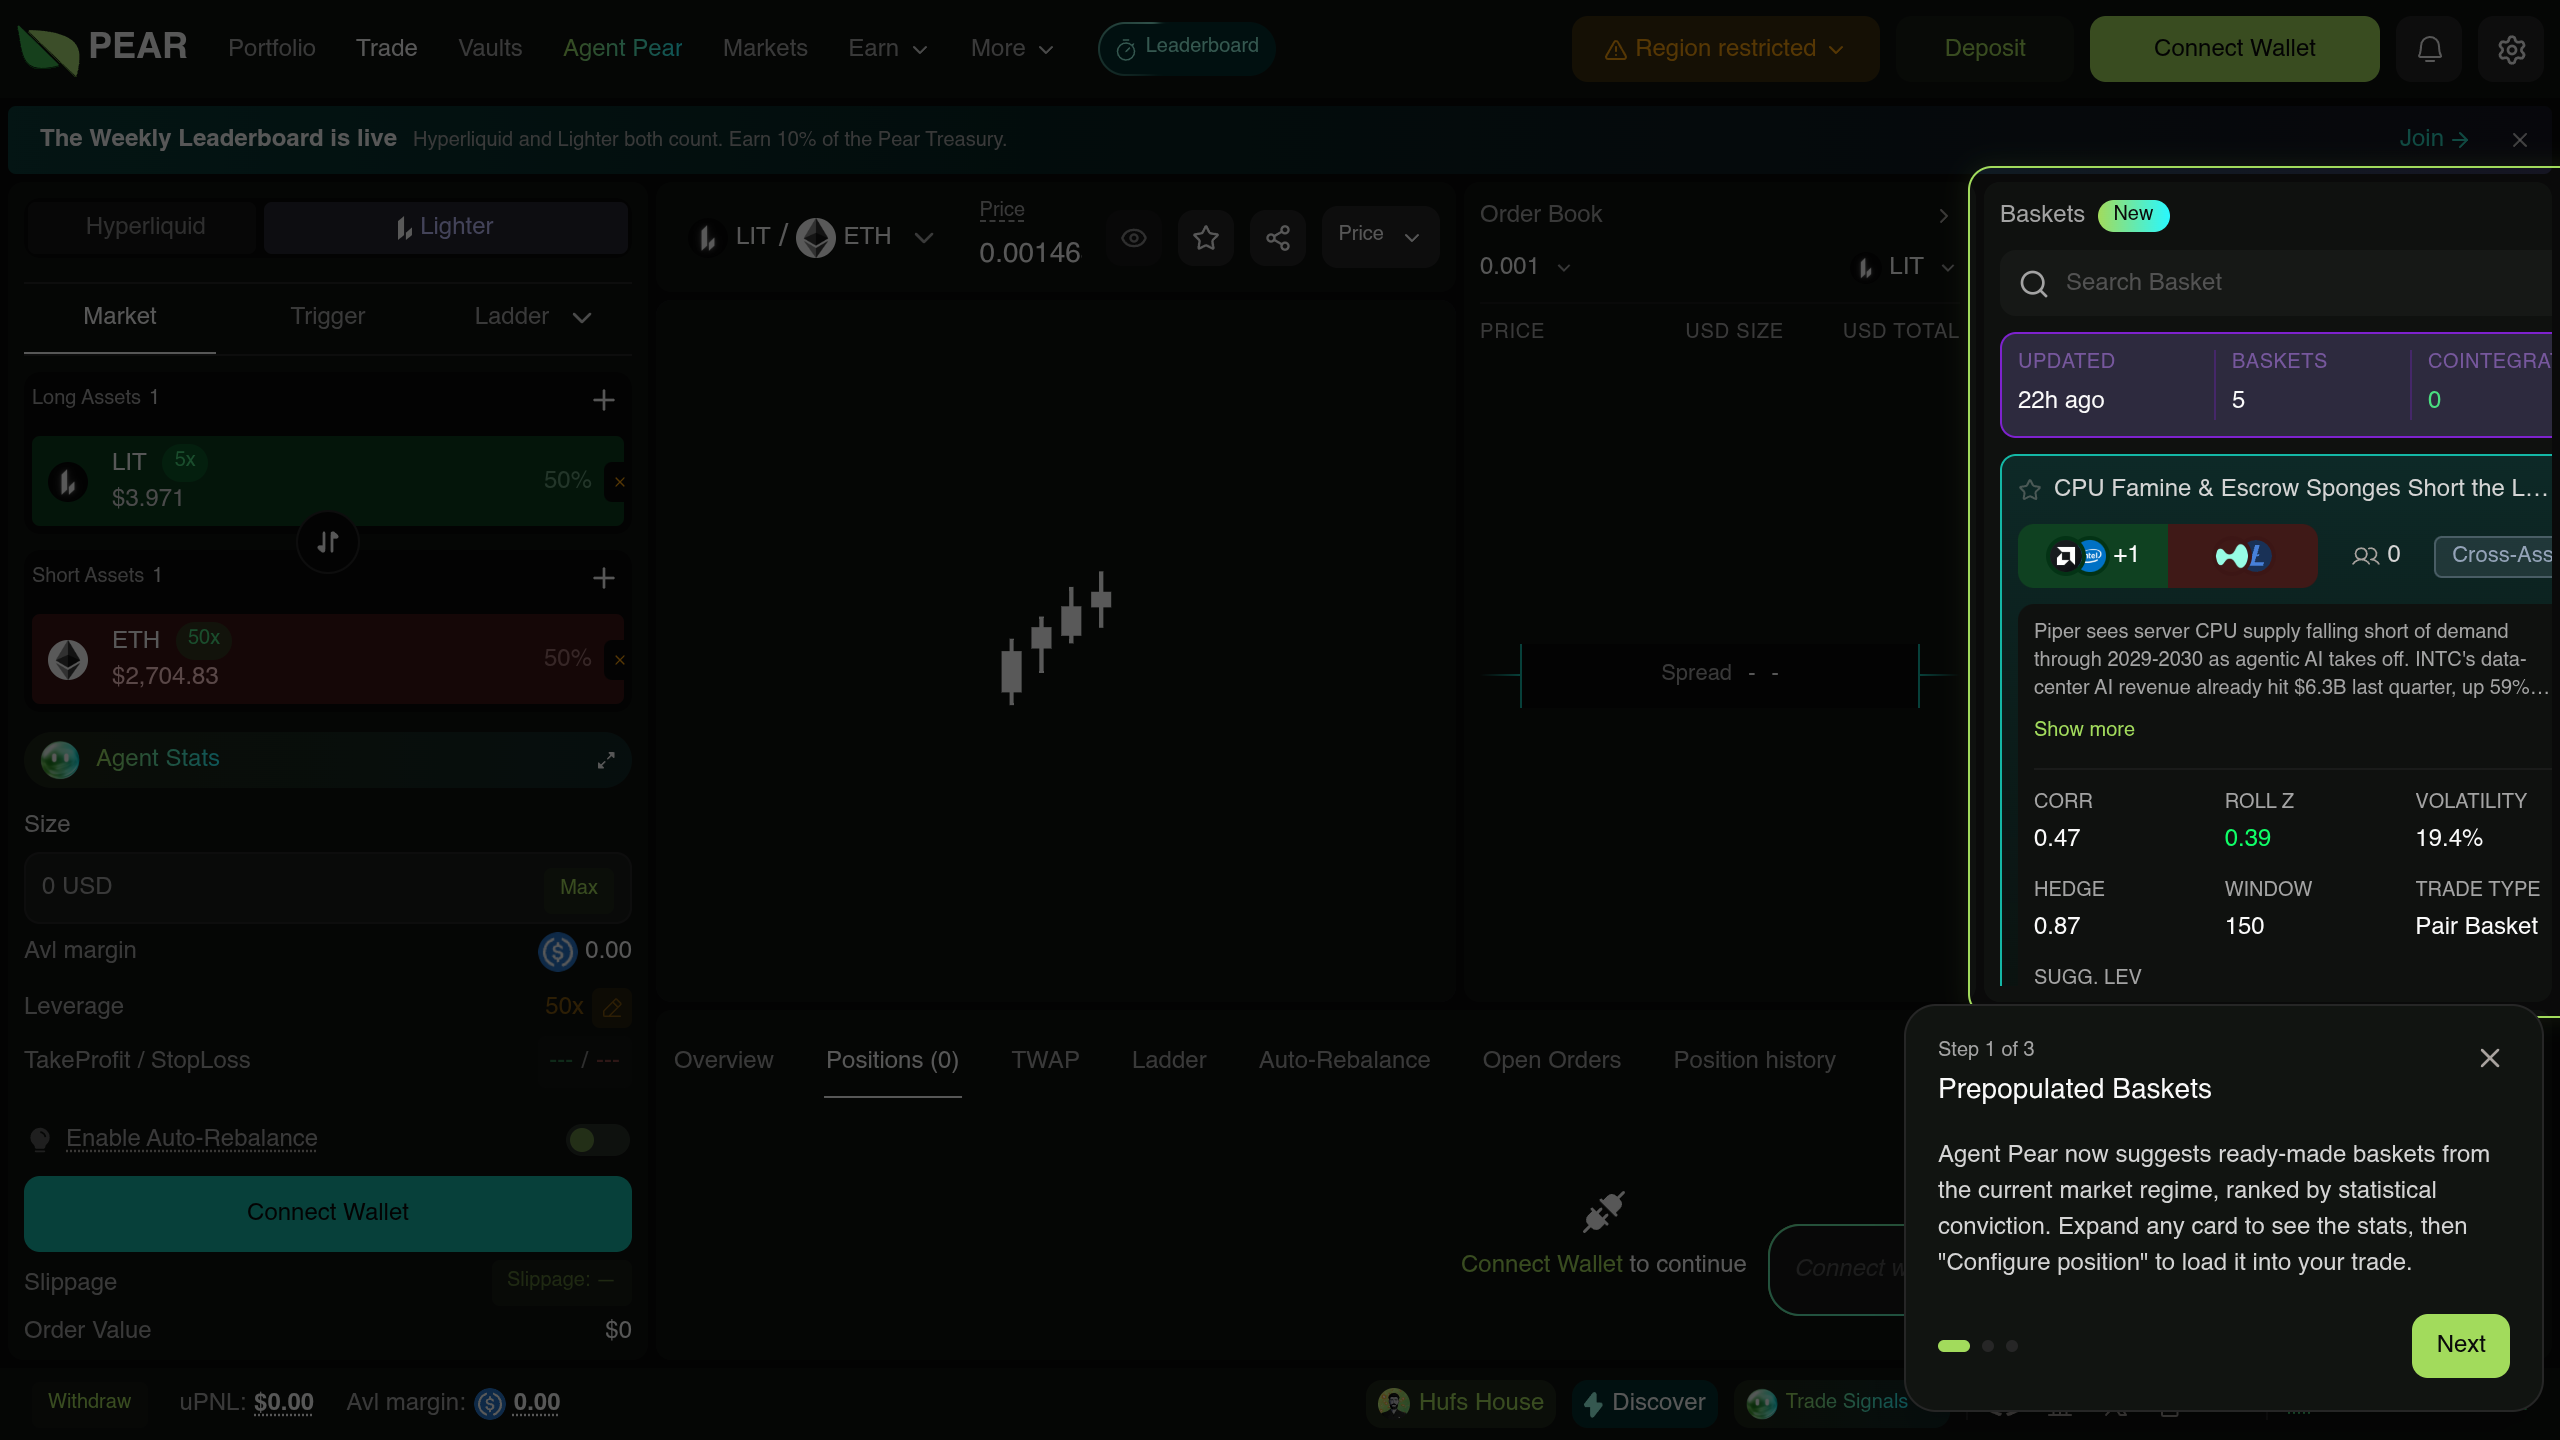Open the More dropdown menu
This screenshot has width=2560, height=1440.
[x=1012, y=48]
